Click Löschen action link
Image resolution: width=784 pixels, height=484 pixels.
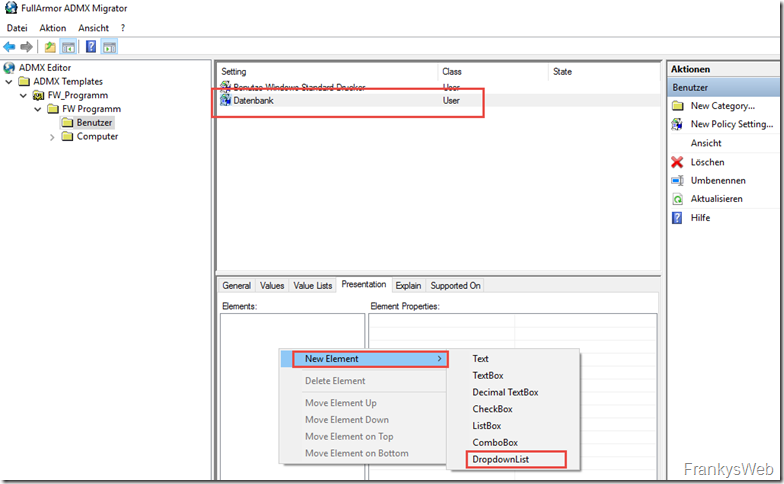(x=707, y=162)
